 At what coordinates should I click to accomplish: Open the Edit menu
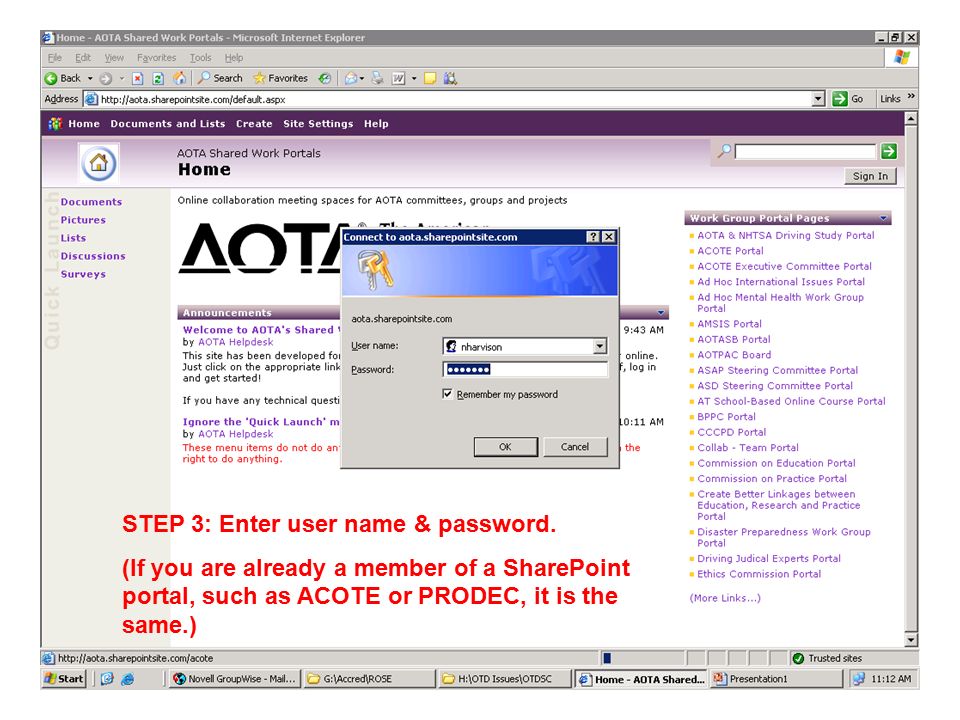point(83,58)
